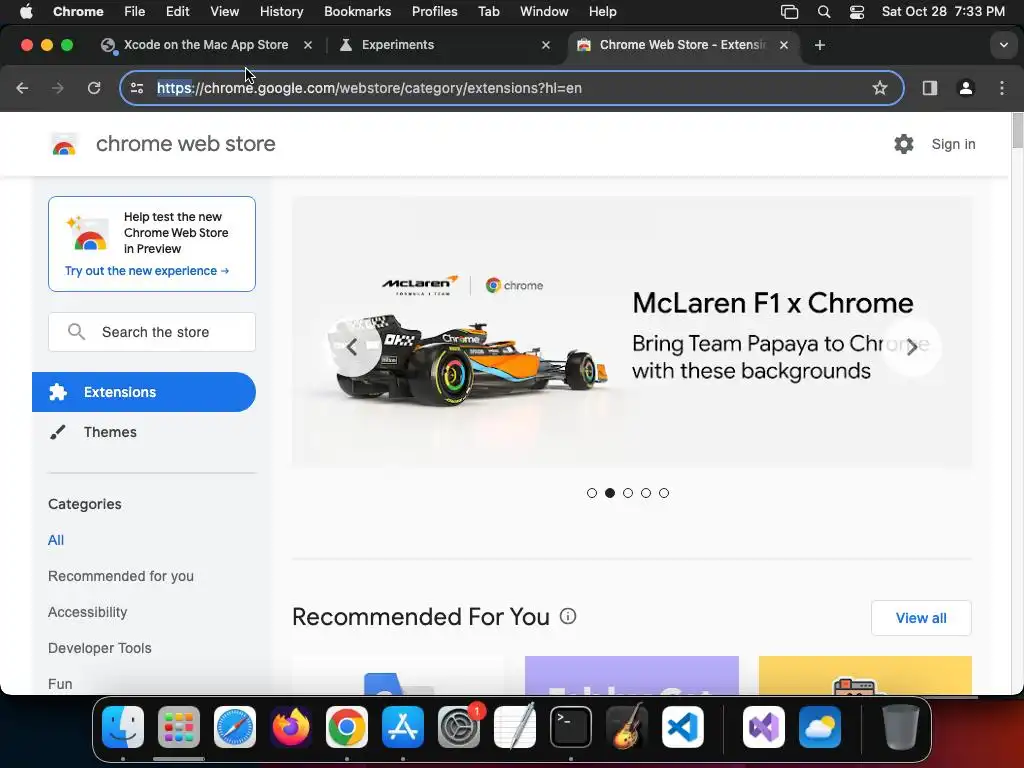Open the History menu
The height and width of the screenshot is (768, 1024).
point(281,11)
